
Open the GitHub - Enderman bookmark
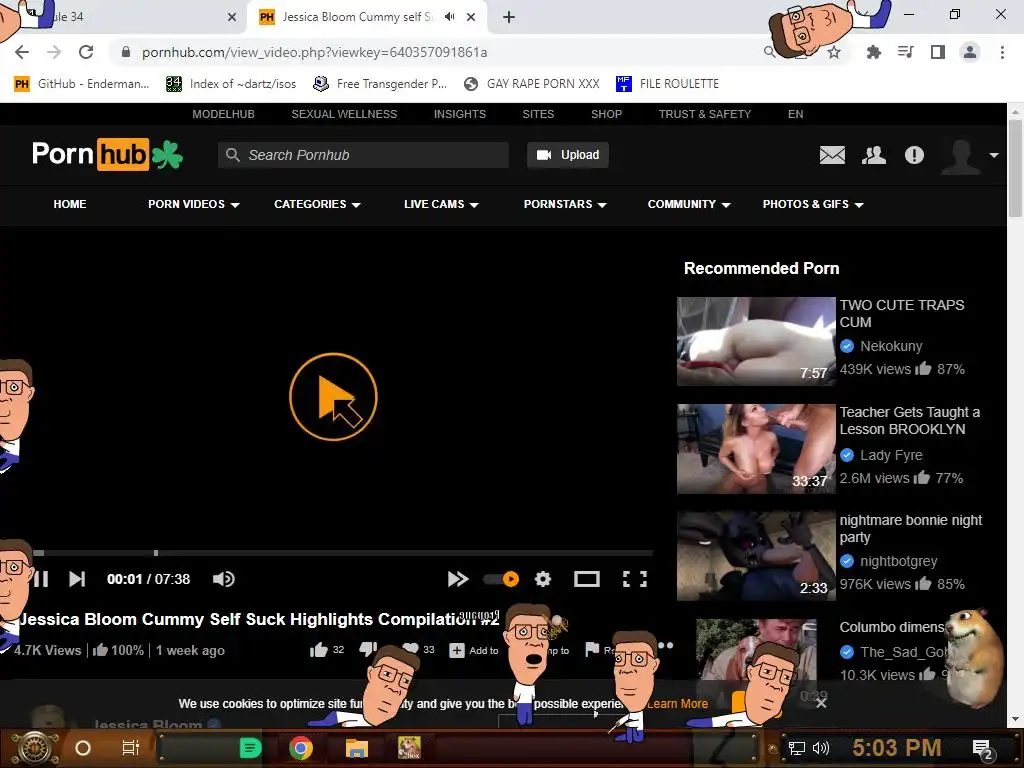pos(82,84)
